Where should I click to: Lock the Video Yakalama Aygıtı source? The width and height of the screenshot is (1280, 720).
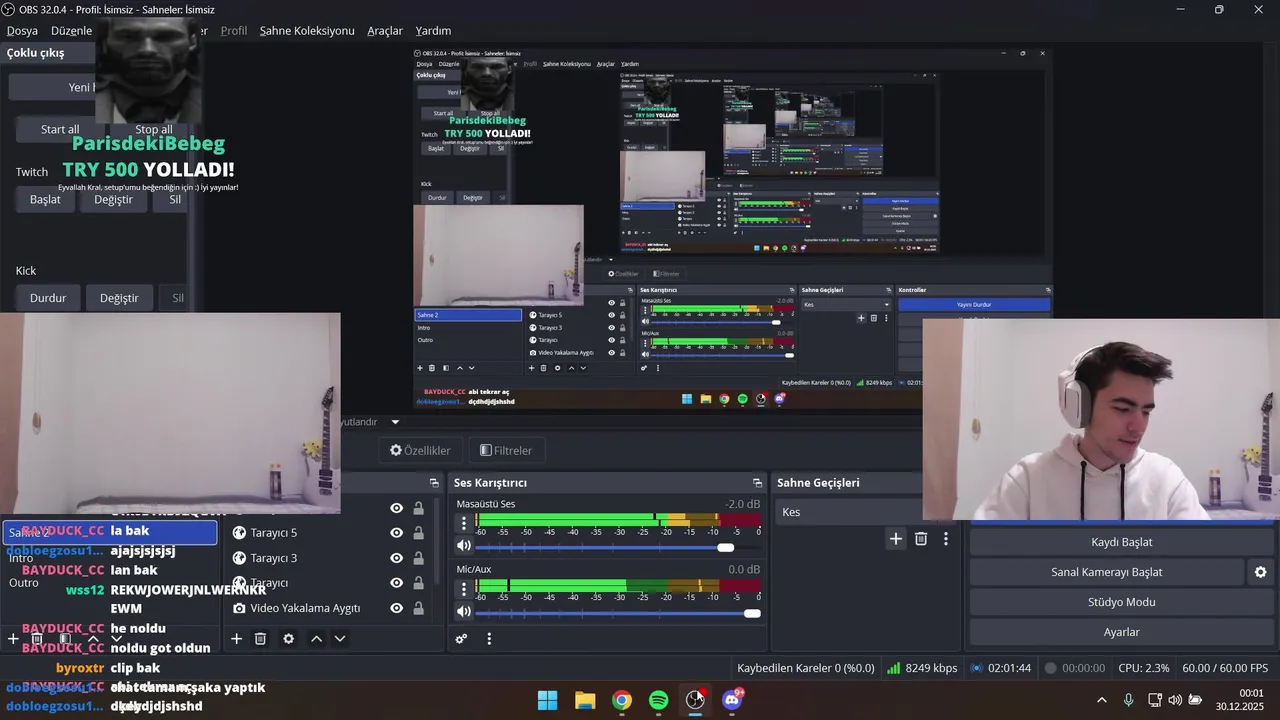(418, 608)
